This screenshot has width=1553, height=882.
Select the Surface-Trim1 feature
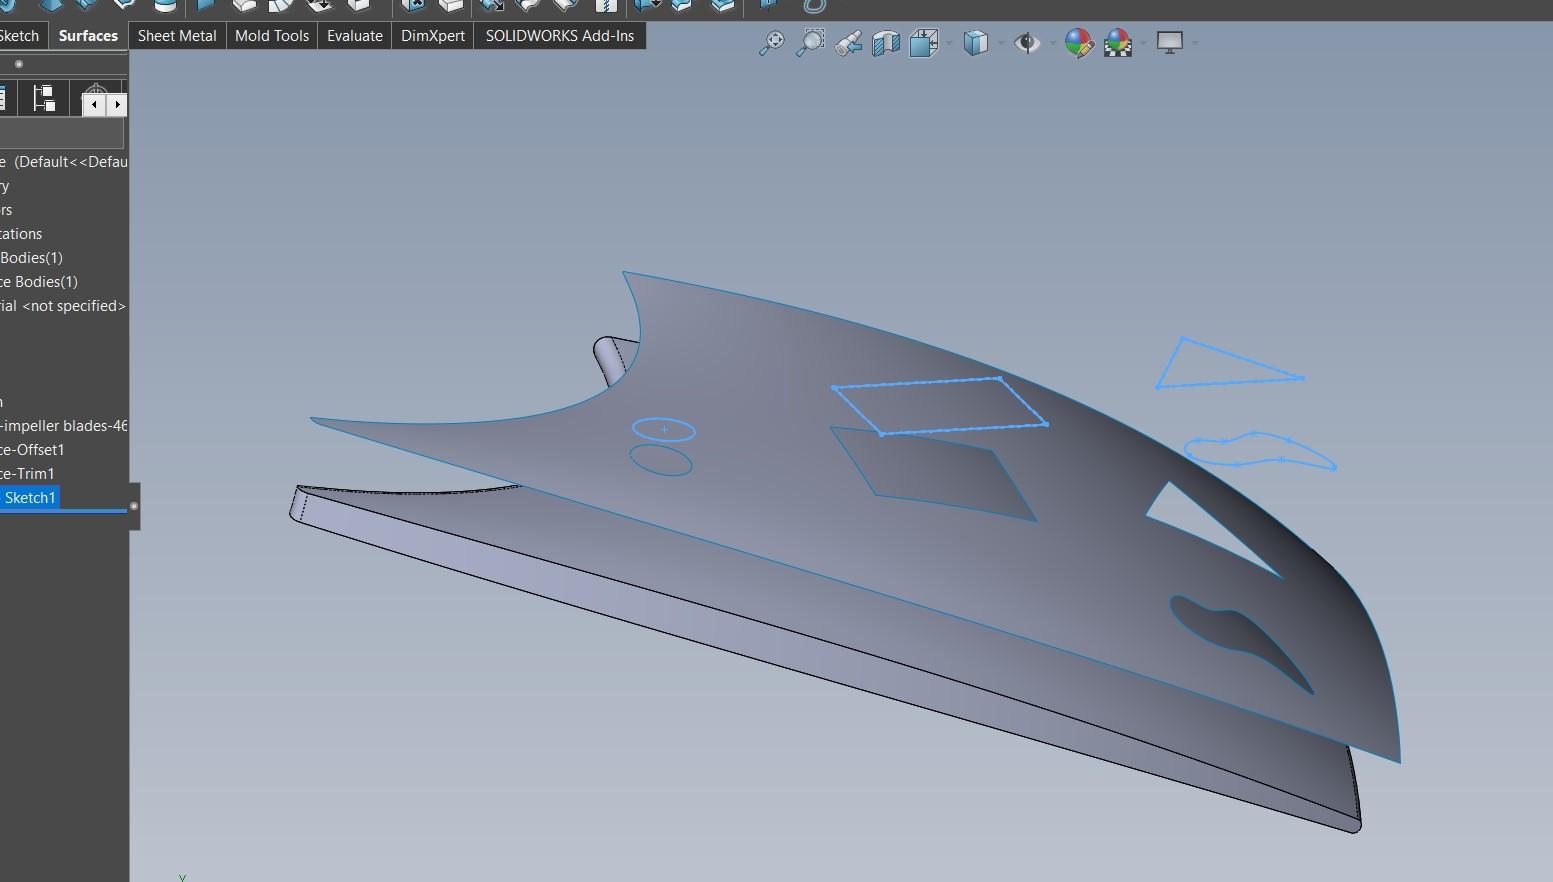(28, 474)
